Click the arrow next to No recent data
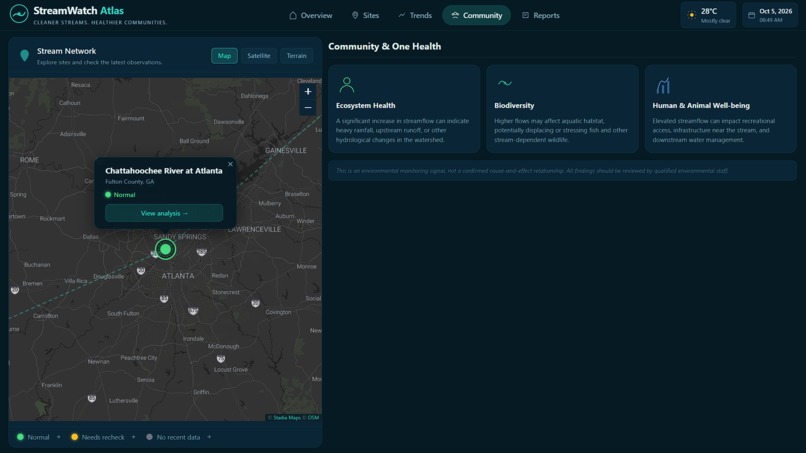 [x=209, y=437]
